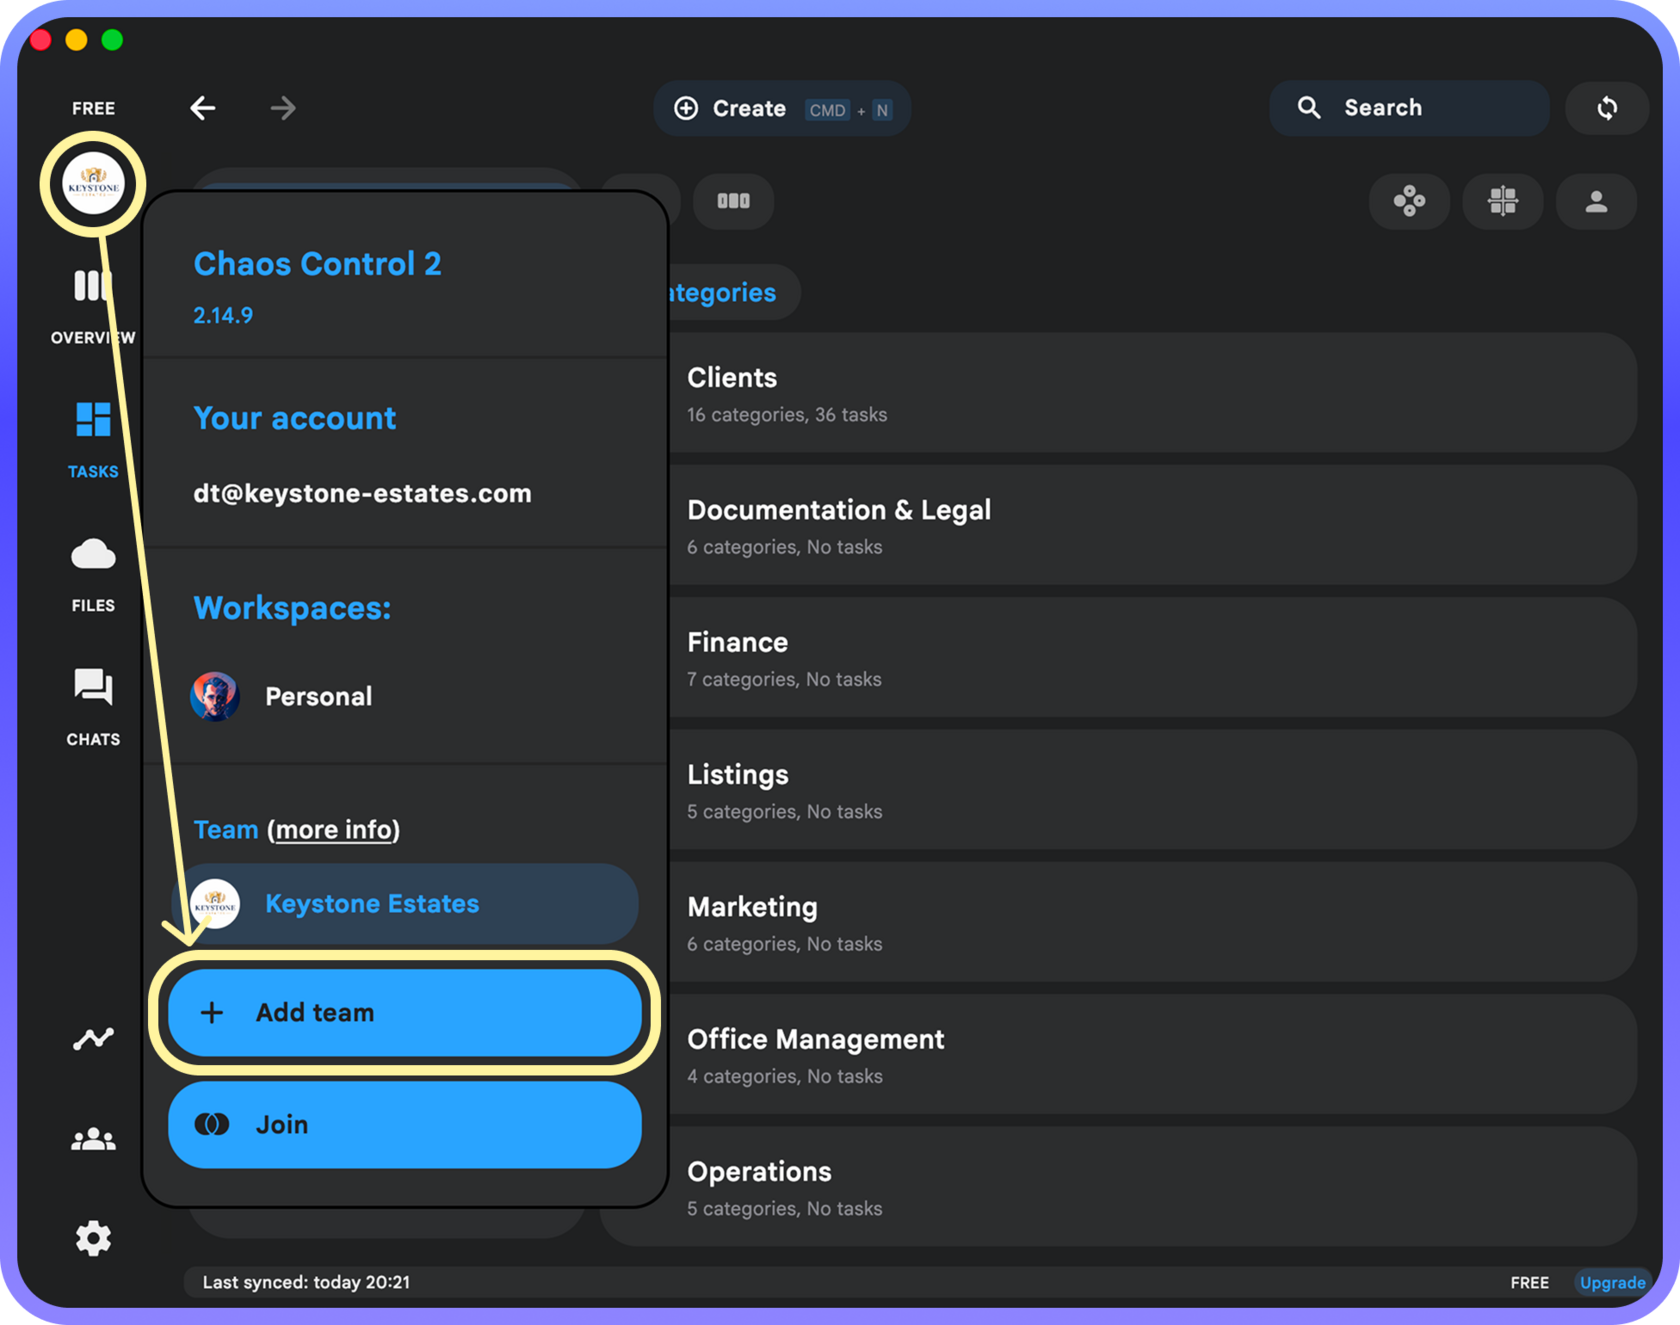Click the four-dots cluster view icon
This screenshot has width=1680, height=1325.
pos(1409,201)
